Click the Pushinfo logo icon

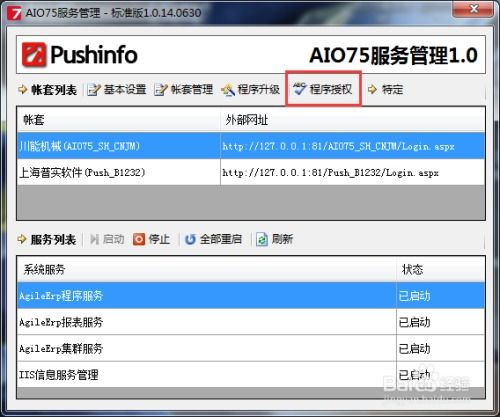pyautogui.click(x=34, y=54)
